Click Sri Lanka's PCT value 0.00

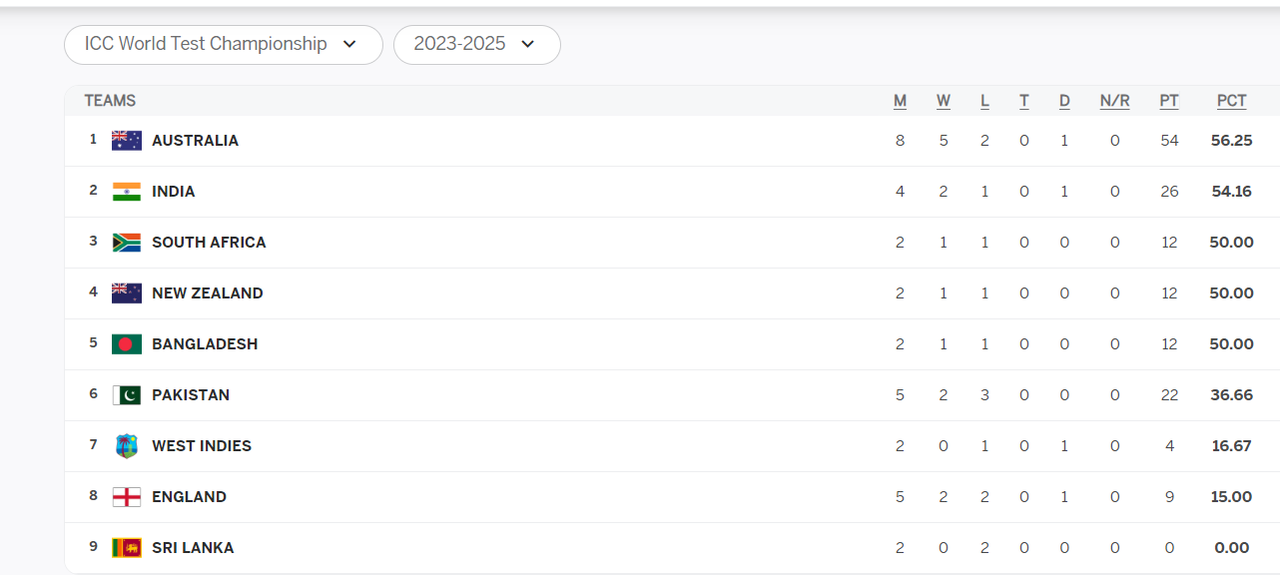[1232, 548]
